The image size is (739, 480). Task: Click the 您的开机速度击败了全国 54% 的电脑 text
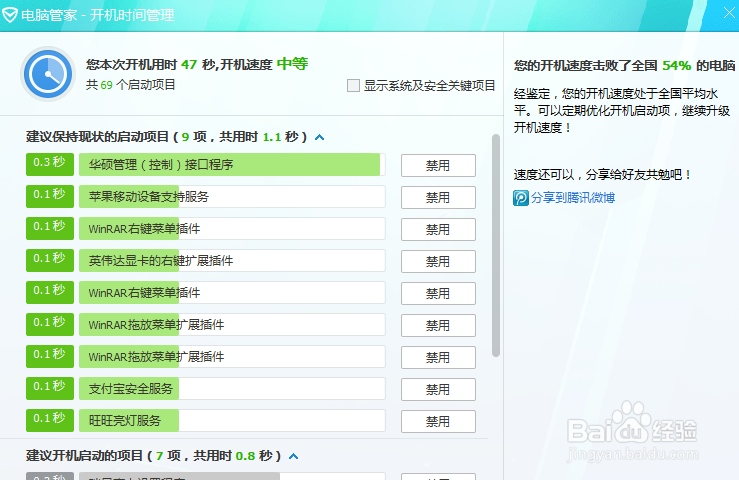(624, 66)
